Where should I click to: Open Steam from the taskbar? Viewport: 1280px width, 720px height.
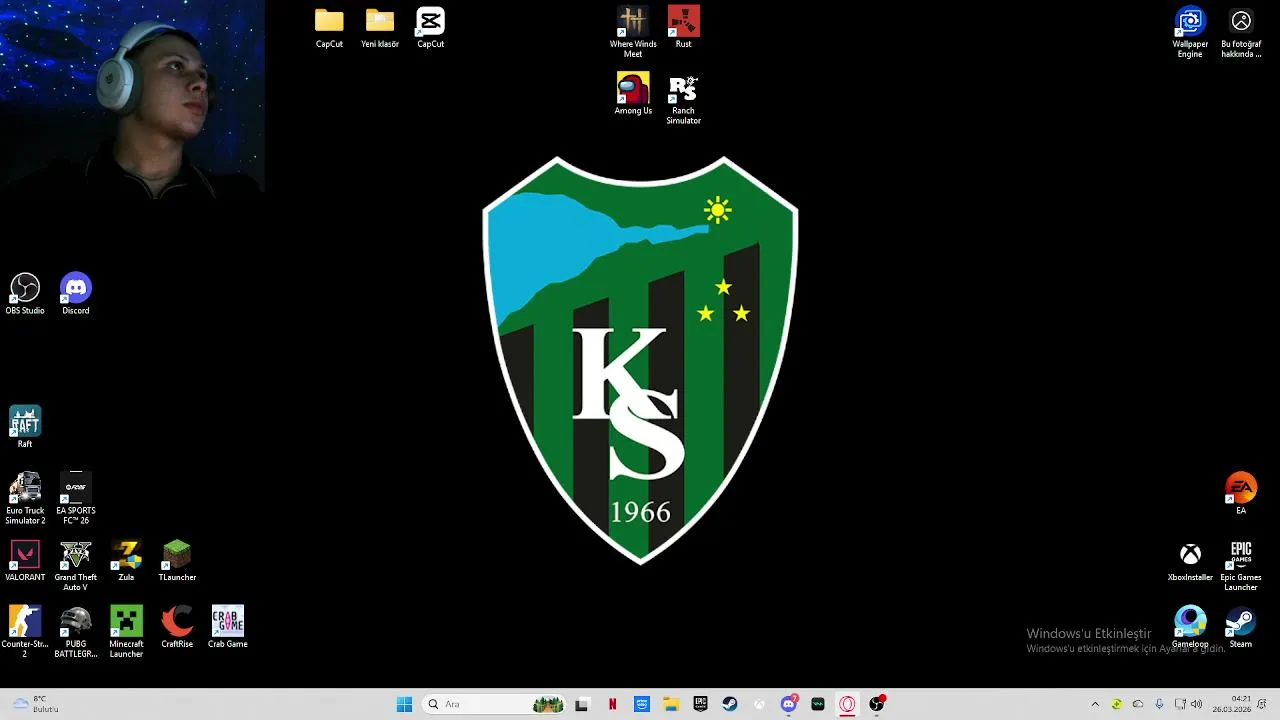click(730, 704)
